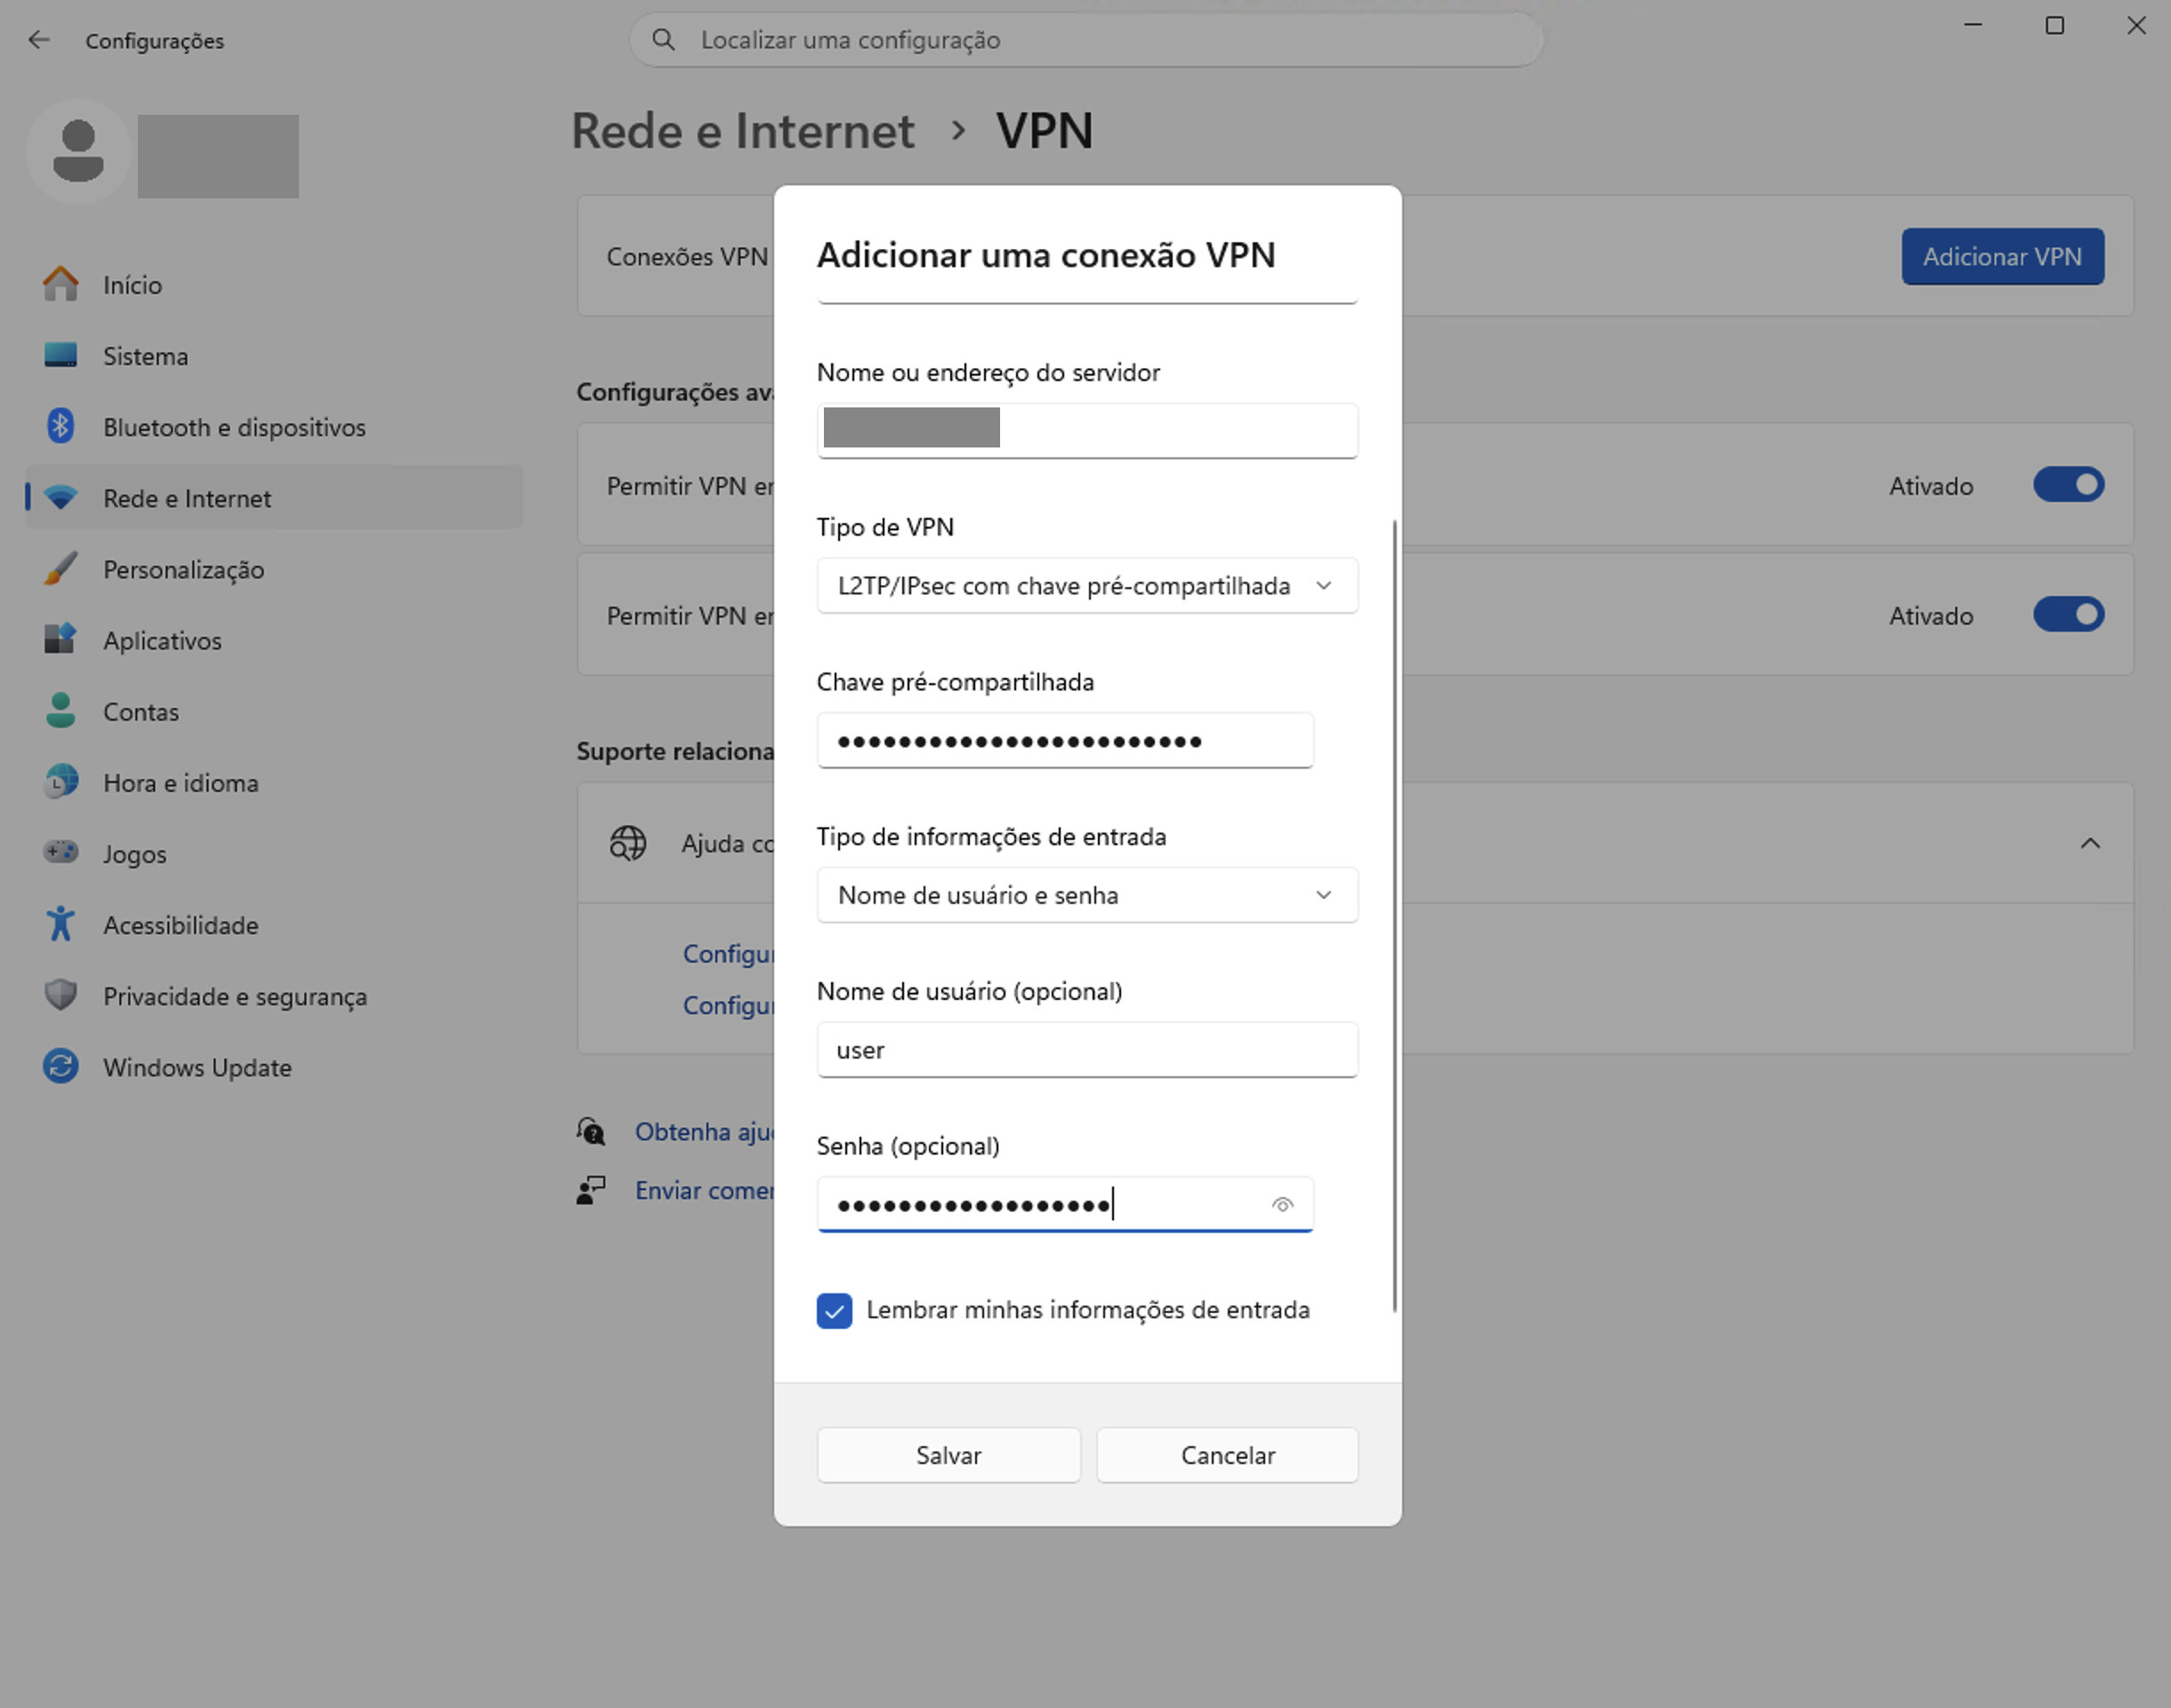
Task: Open Personalização settings page
Action: [x=273, y=568]
